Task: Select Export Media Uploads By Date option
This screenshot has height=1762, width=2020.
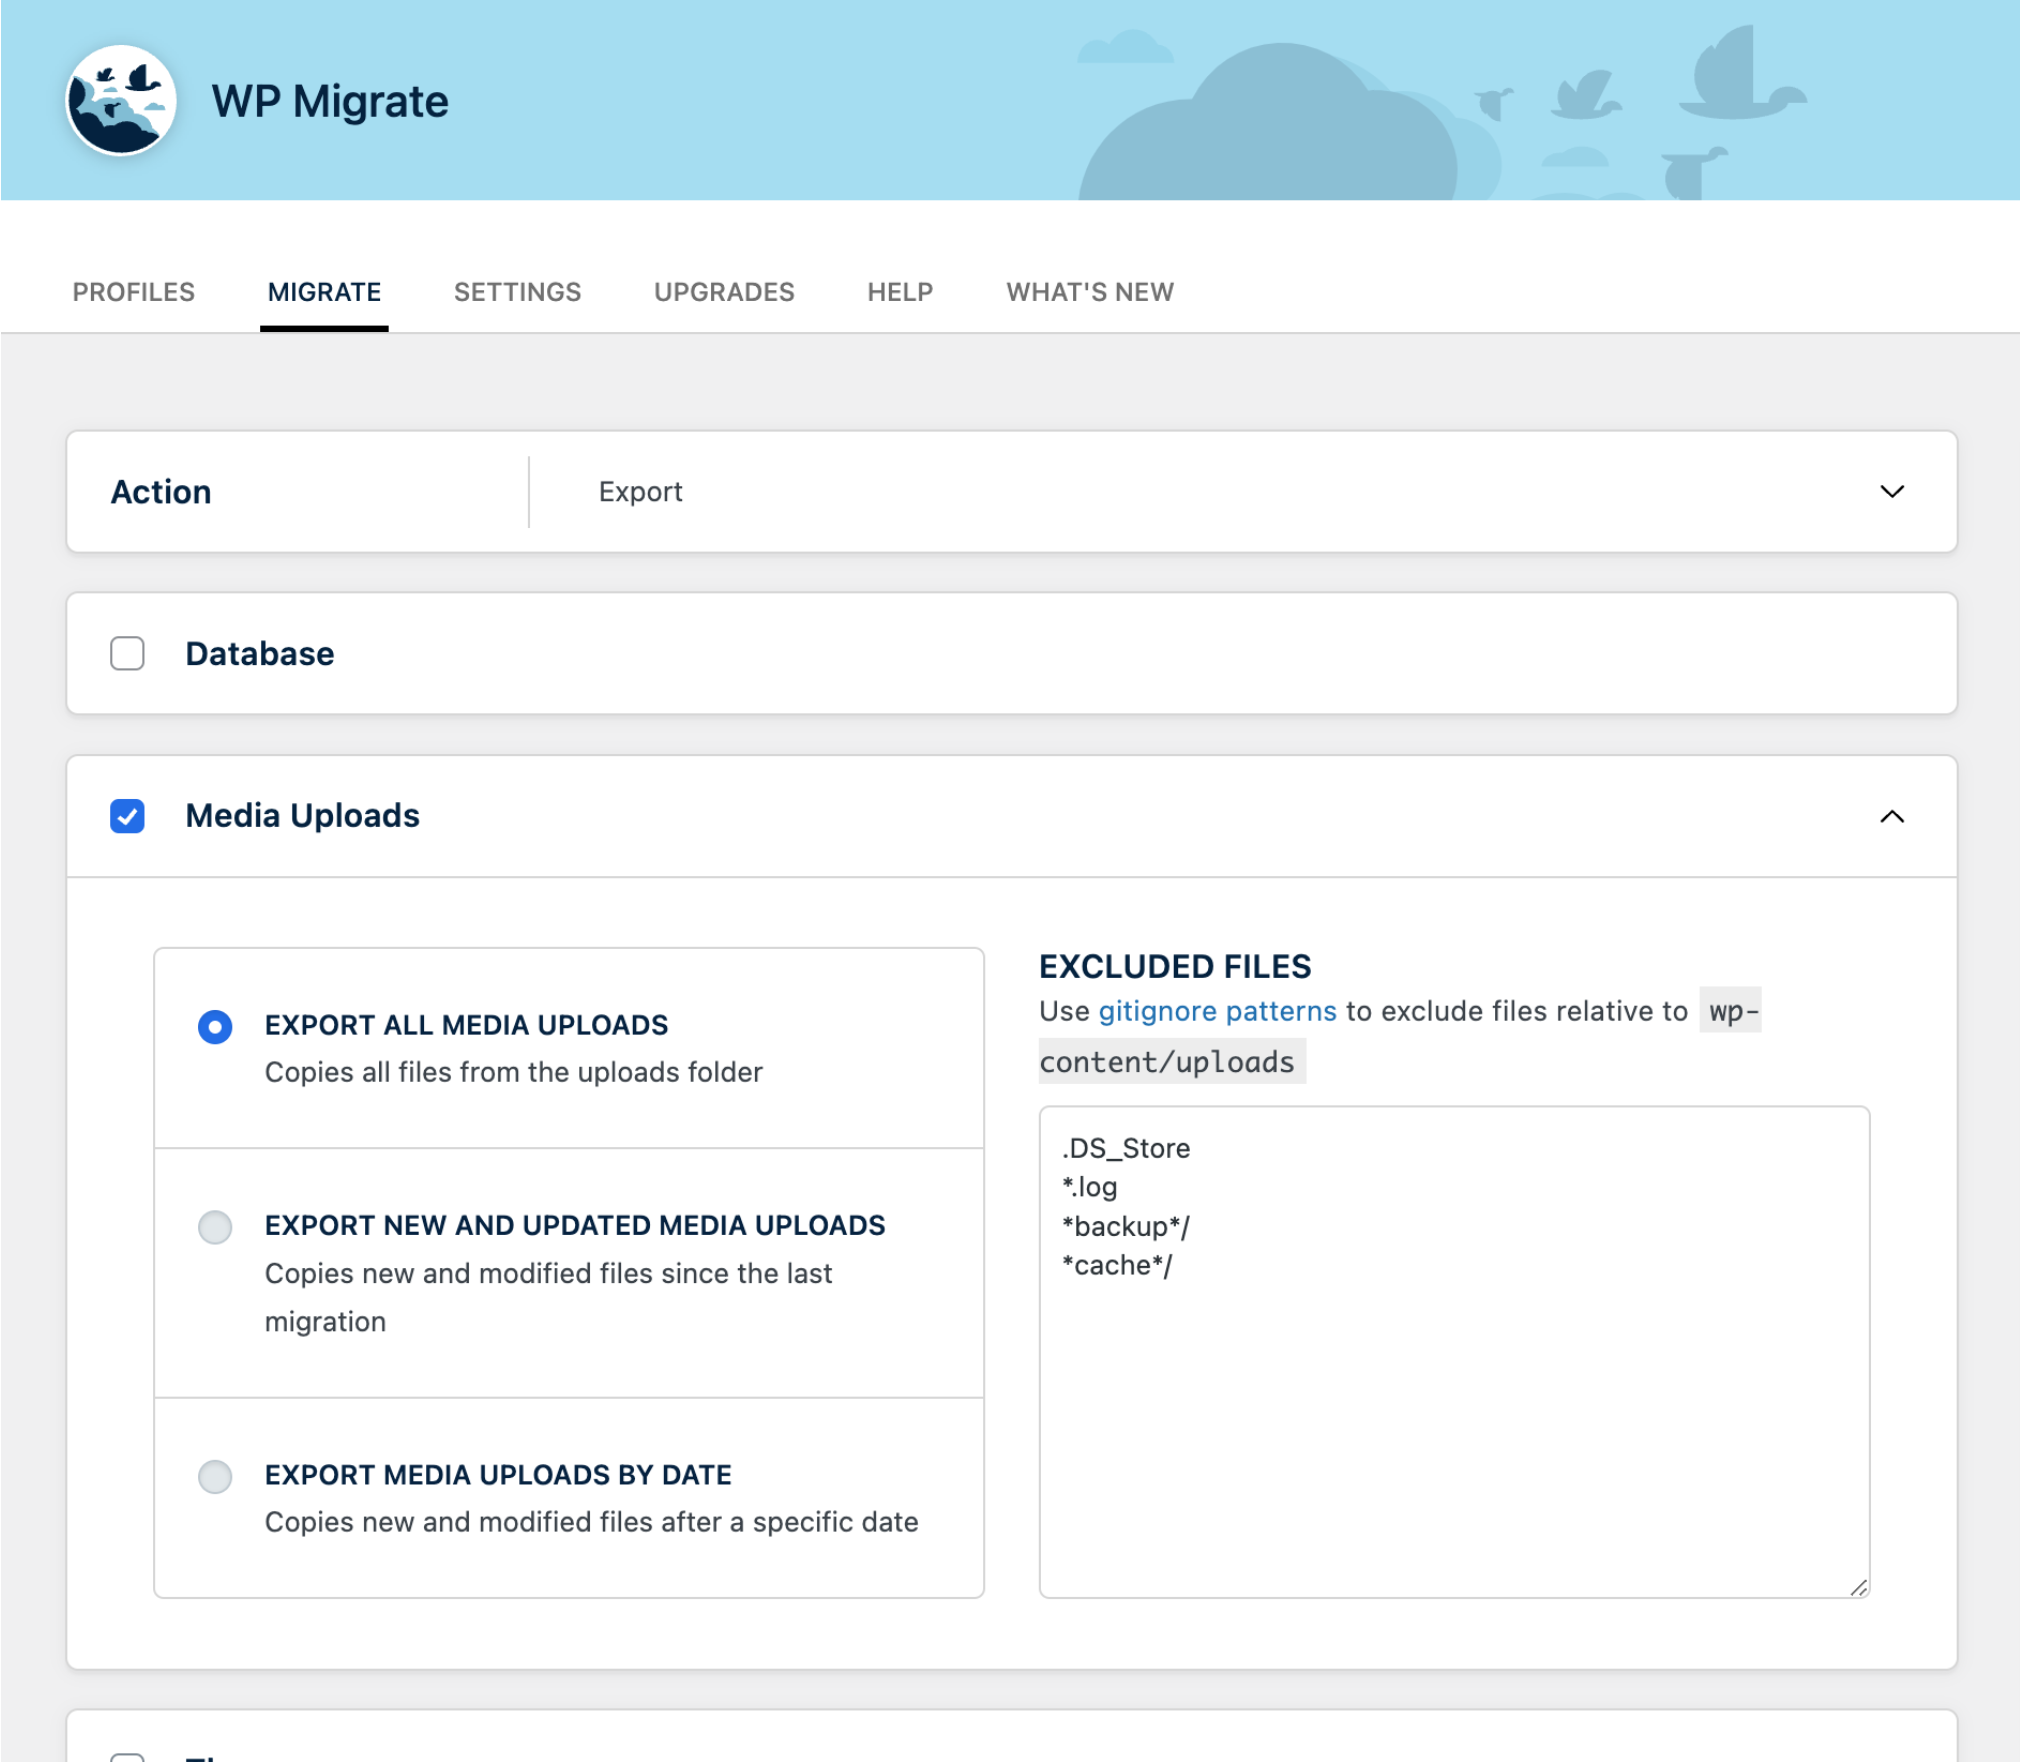Action: 215,1477
